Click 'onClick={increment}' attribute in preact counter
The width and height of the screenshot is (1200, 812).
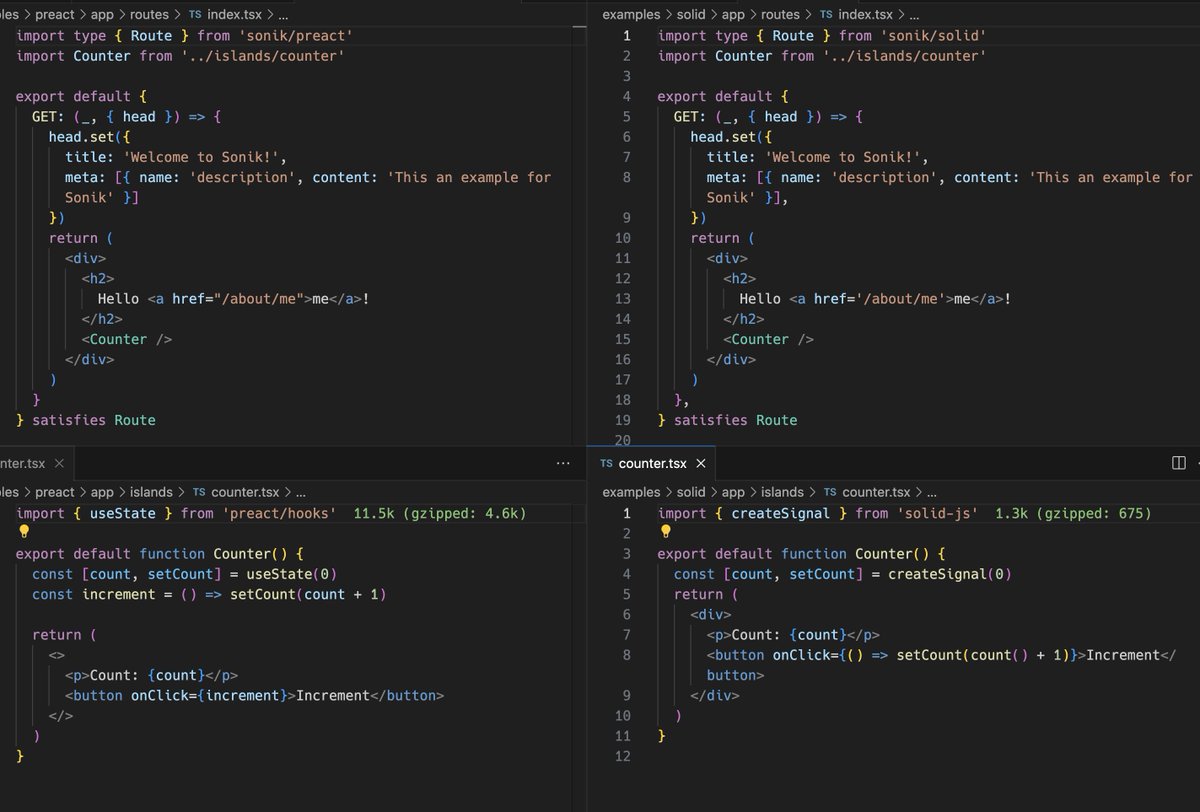pos(209,695)
